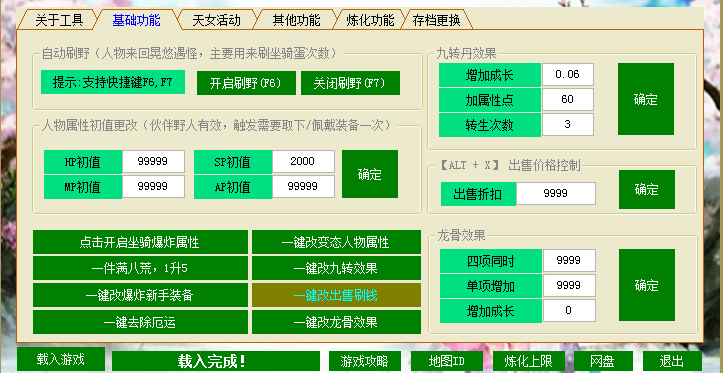Click the 载入游戏 button
This screenshot has height=373, width=723.
click(x=61, y=359)
